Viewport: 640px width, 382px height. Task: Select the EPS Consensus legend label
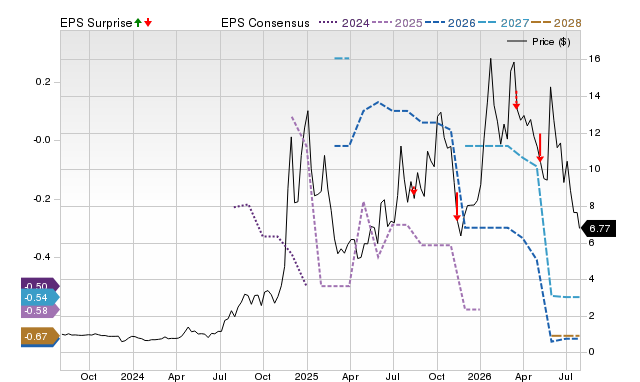coord(265,23)
